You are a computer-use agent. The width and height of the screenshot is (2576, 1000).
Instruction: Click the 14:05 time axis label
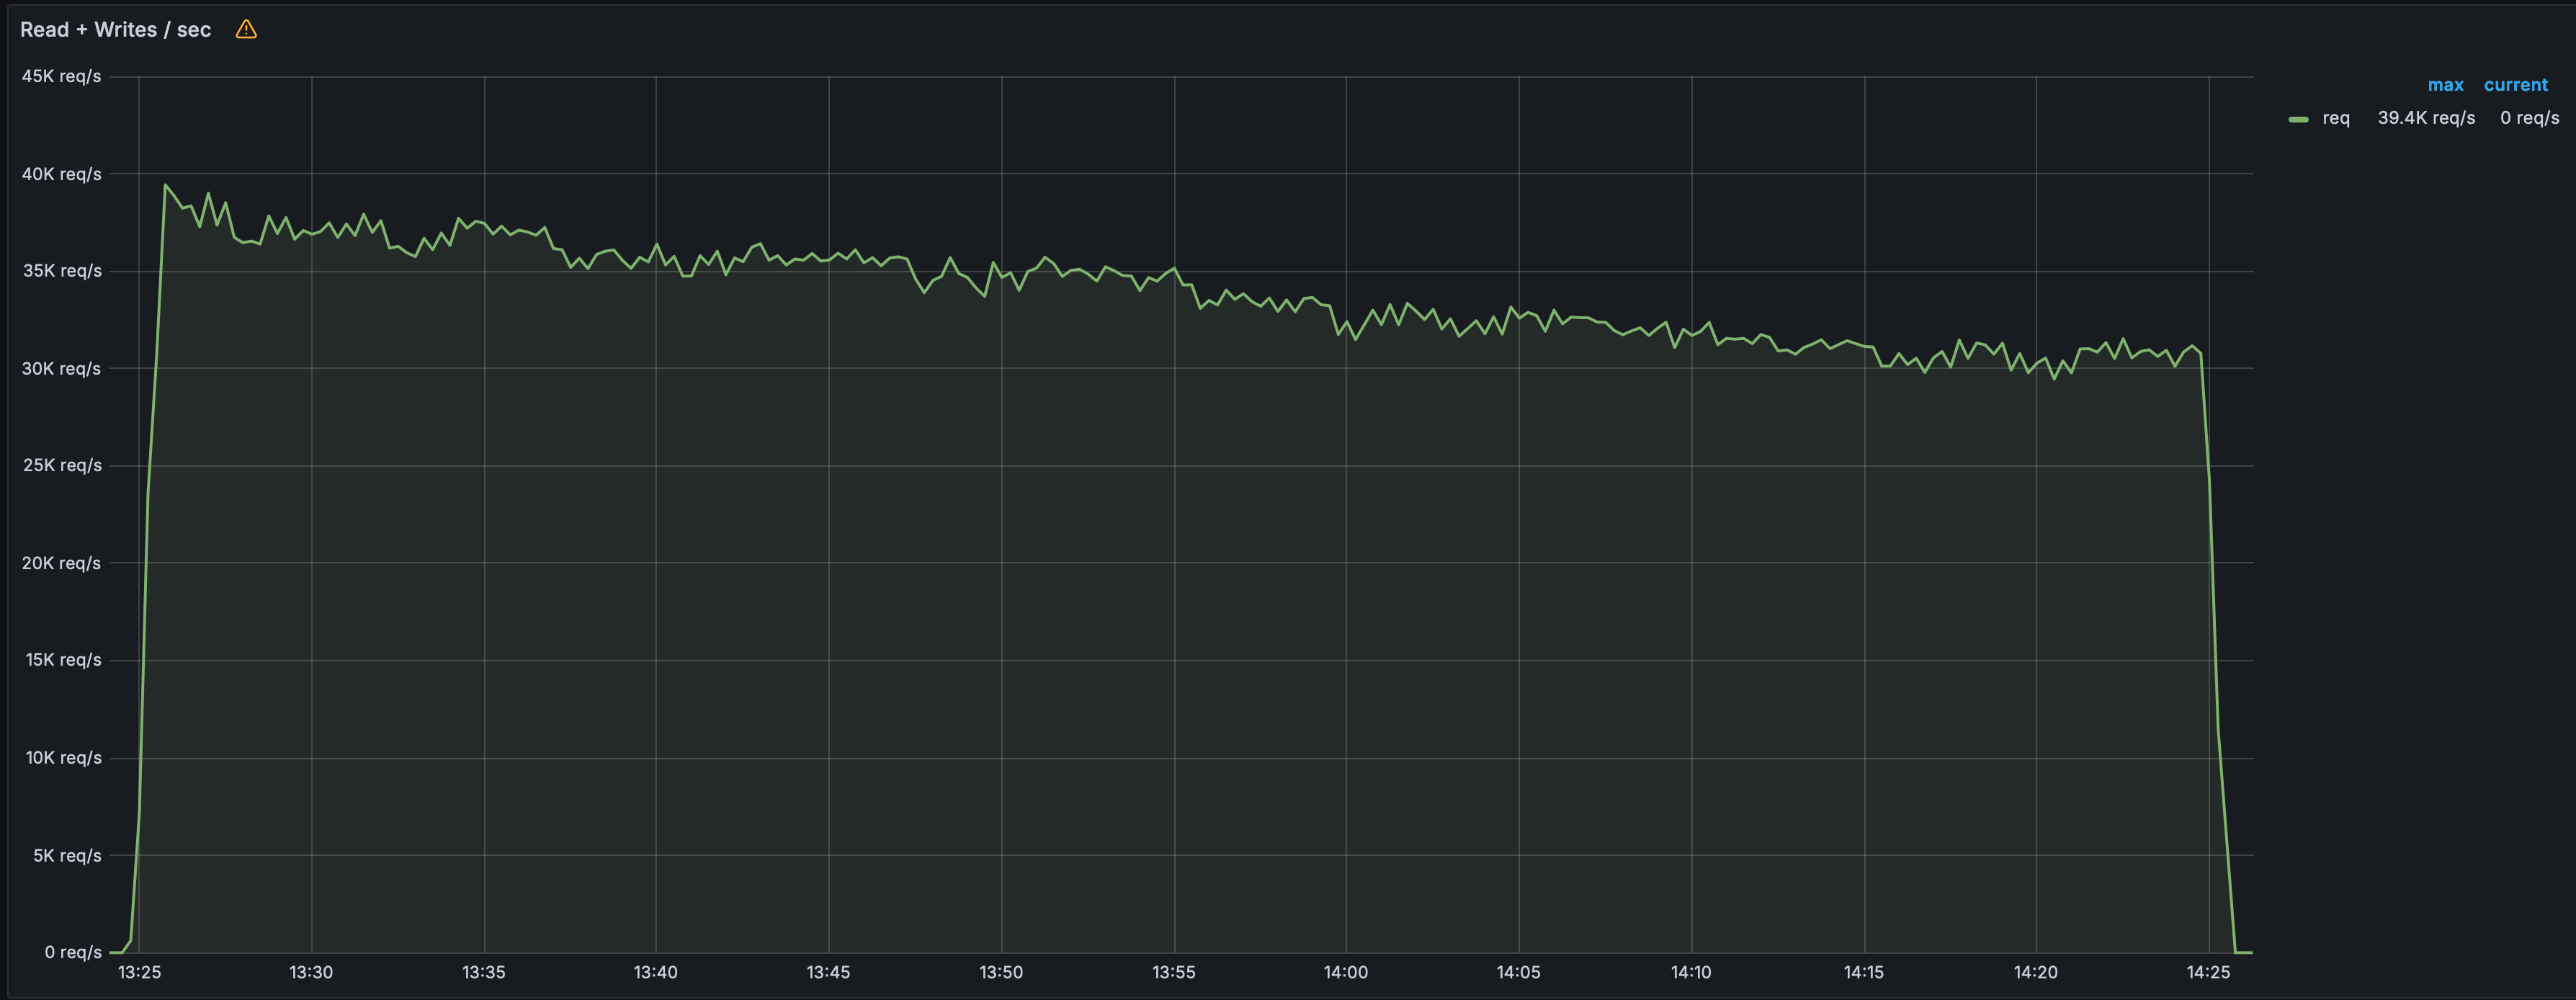(1518, 972)
